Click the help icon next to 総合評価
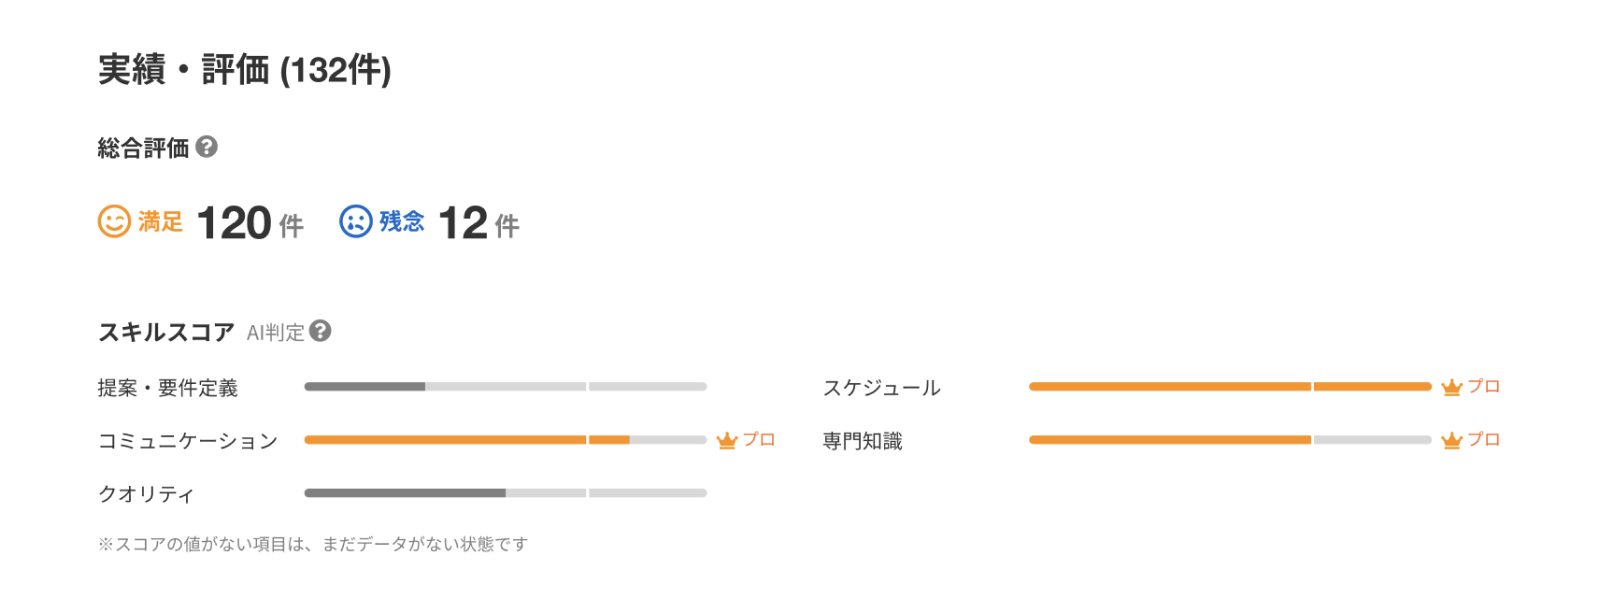Screen dimensions: 1600x611 (206, 147)
